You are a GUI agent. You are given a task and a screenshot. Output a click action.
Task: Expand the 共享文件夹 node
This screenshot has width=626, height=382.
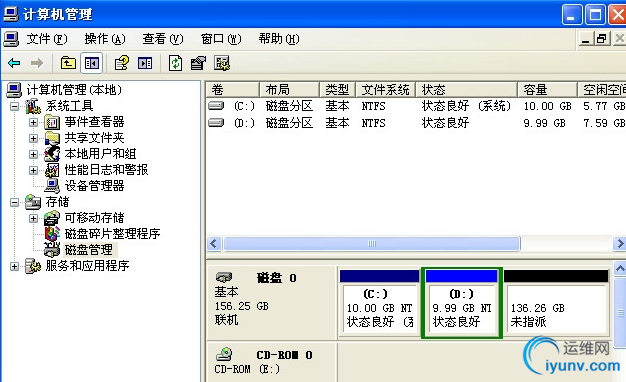[x=34, y=138]
